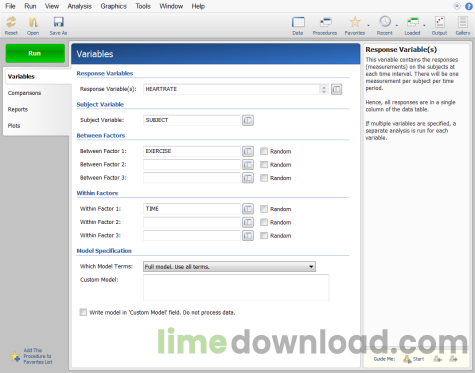Viewport: 475px width, 373px height.
Task: Click the Guide Me Start icon
Action: [x=413, y=359]
